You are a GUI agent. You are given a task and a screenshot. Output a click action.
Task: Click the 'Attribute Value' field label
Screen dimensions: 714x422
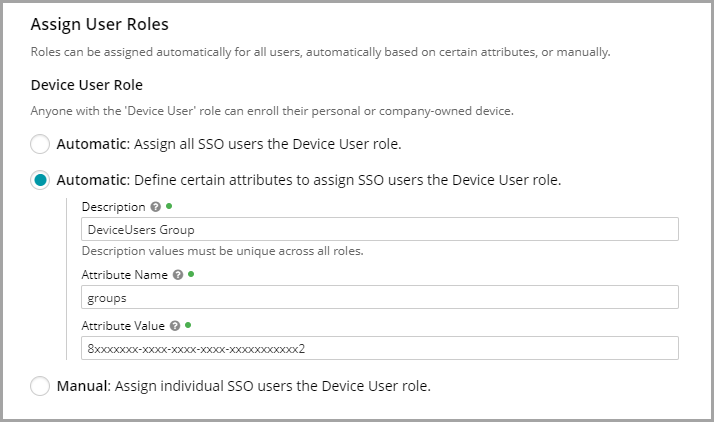(x=123, y=325)
